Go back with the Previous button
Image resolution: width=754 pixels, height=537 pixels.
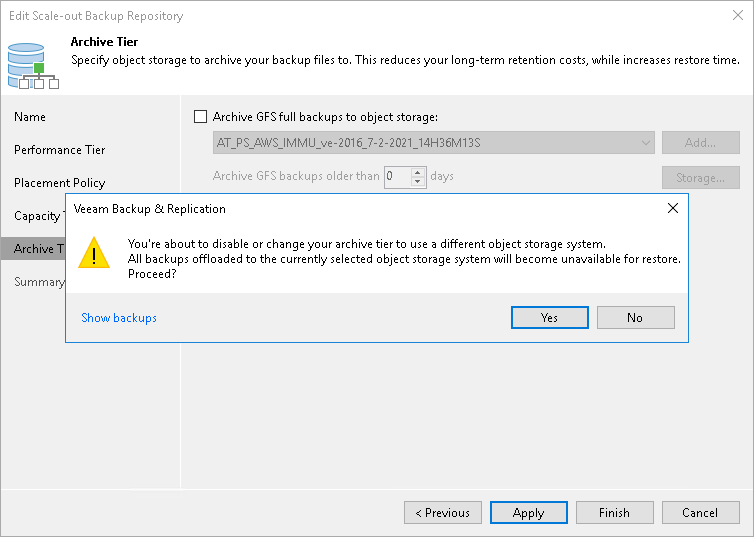tap(442, 513)
